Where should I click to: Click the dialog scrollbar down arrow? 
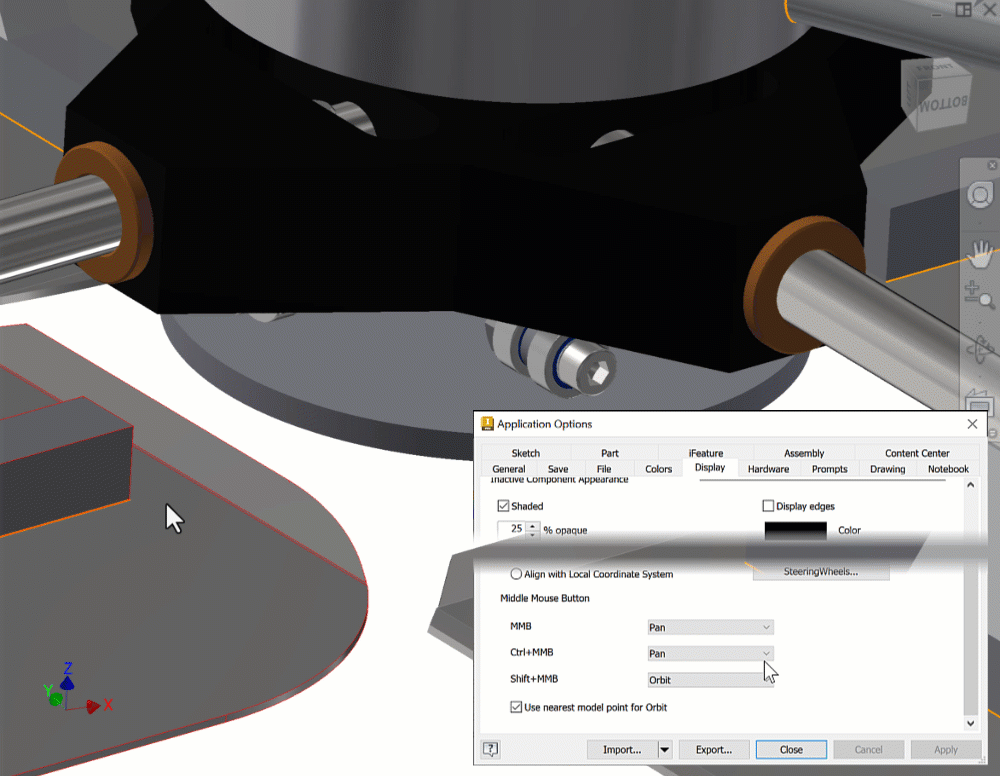[x=971, y=723]
